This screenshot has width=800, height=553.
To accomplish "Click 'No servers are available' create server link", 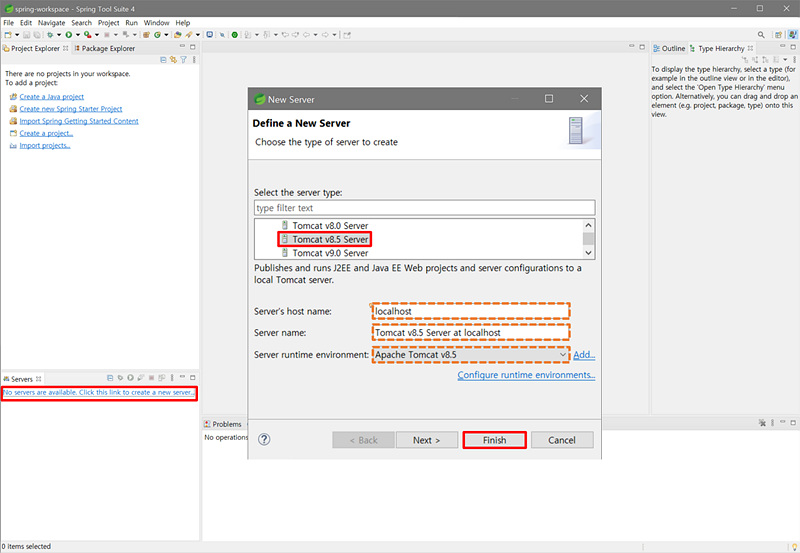I will (98, 392).
